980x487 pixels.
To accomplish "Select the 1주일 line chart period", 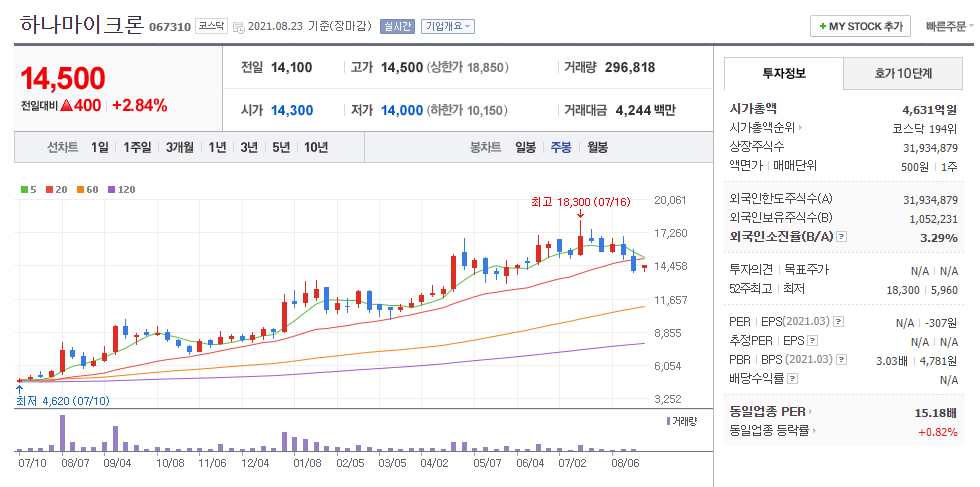I will point(137,148).
